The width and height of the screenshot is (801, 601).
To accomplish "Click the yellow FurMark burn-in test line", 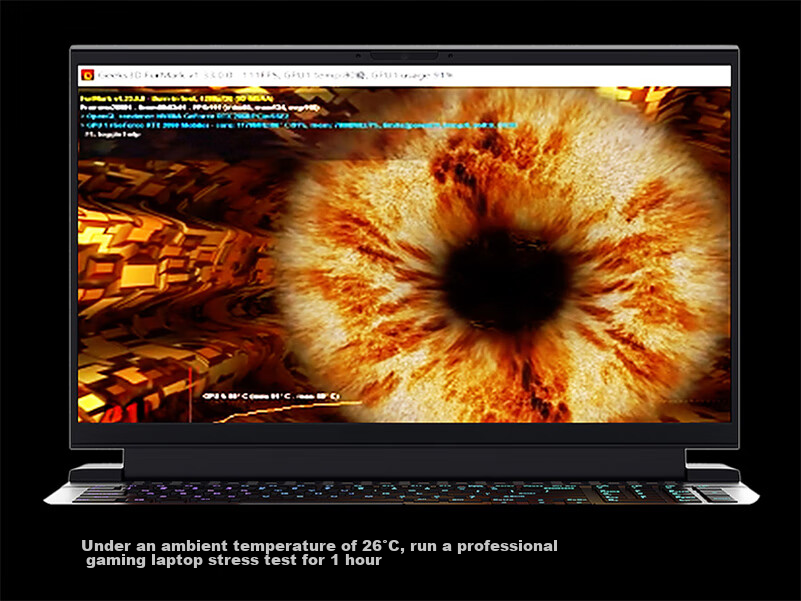I will (177, 99).
